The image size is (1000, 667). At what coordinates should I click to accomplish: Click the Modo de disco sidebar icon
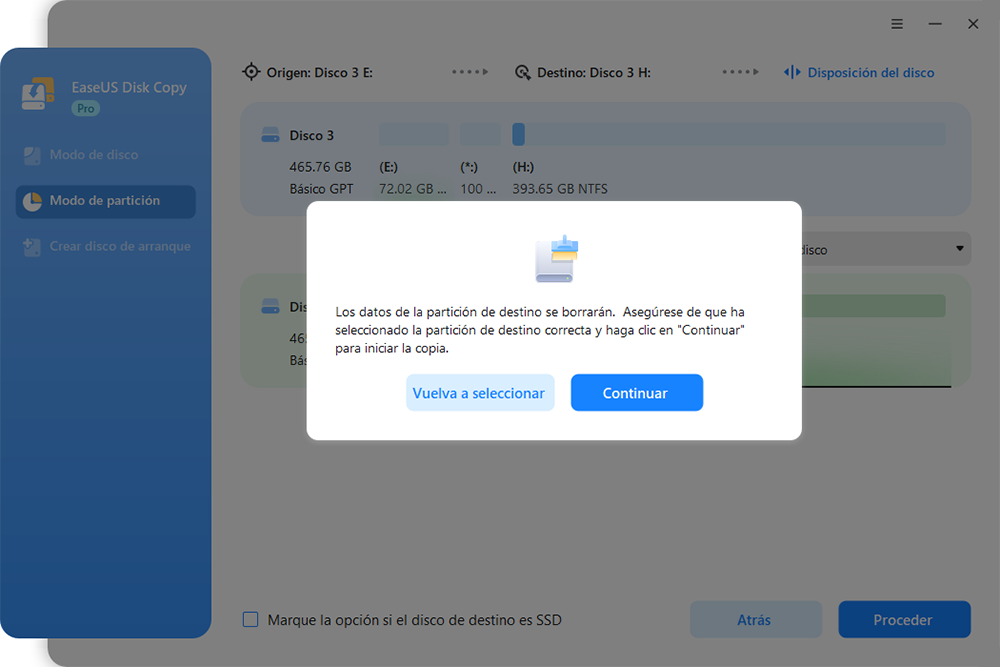31,156
